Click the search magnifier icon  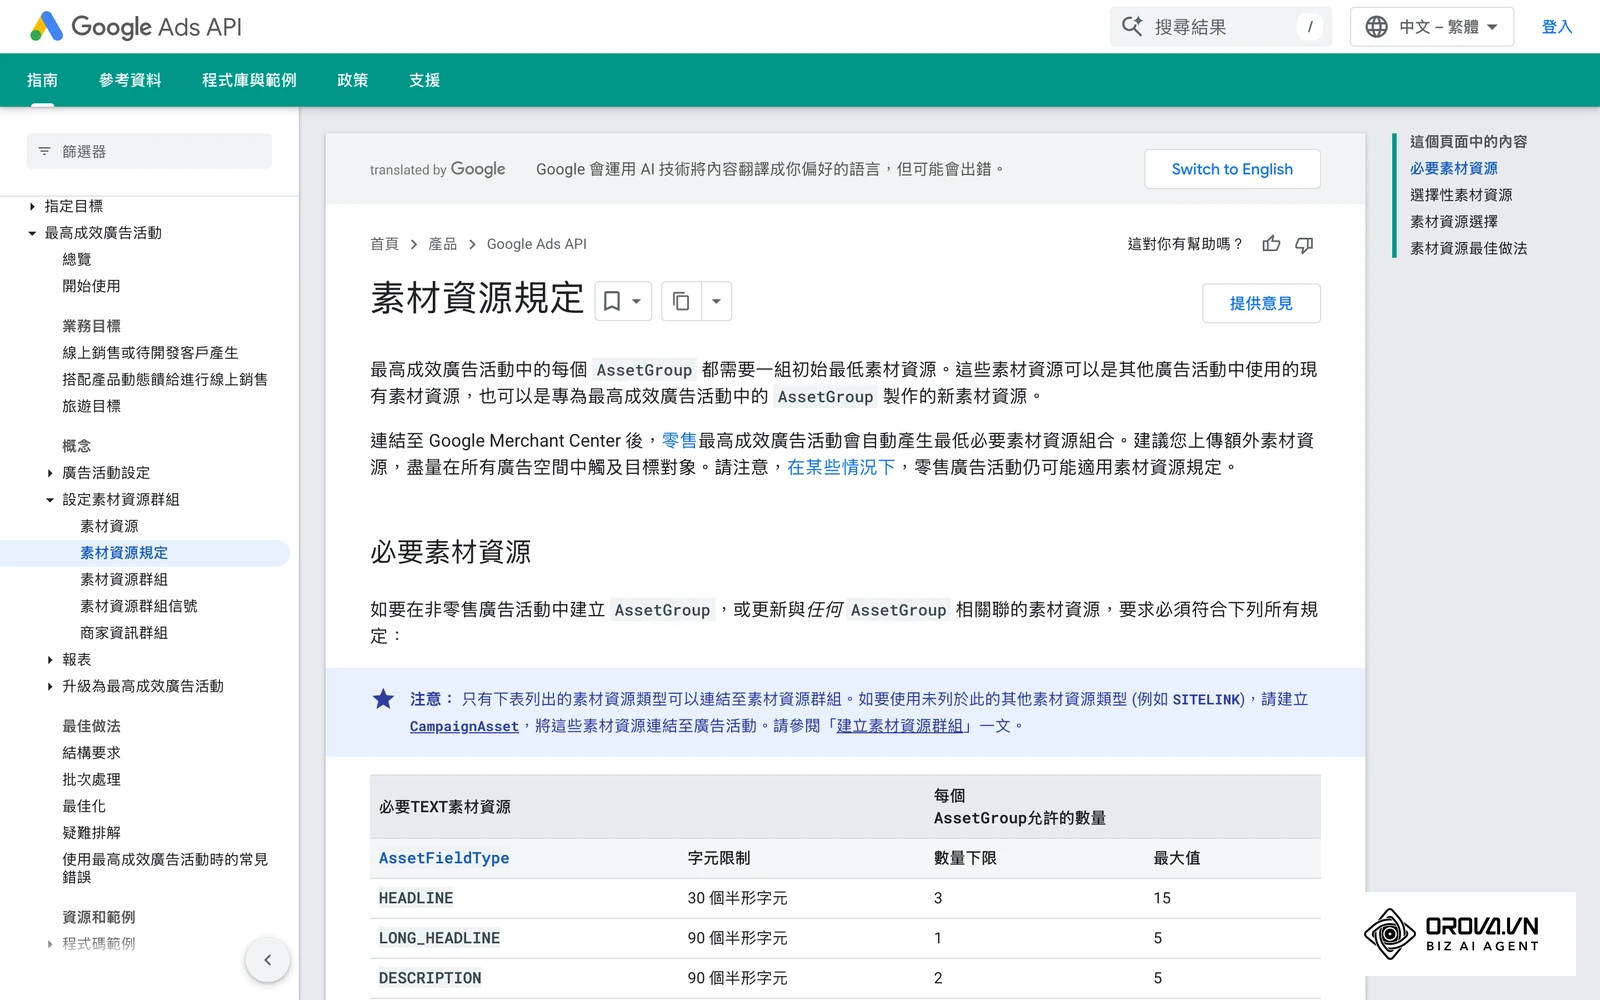coord(1132,27)
